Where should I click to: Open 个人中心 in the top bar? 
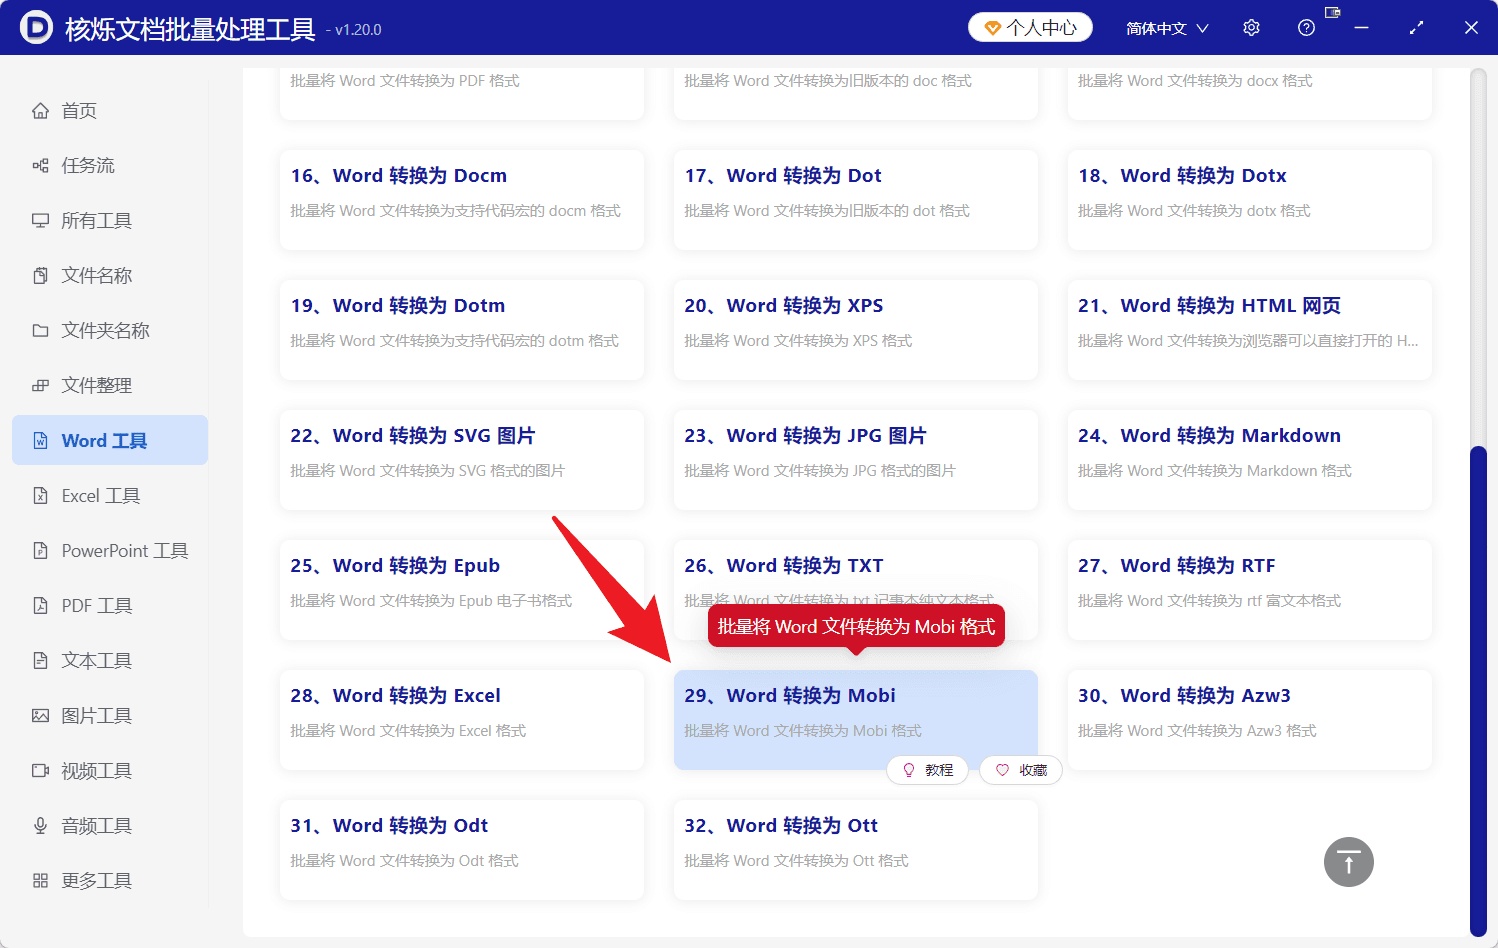pos(1030,27)
